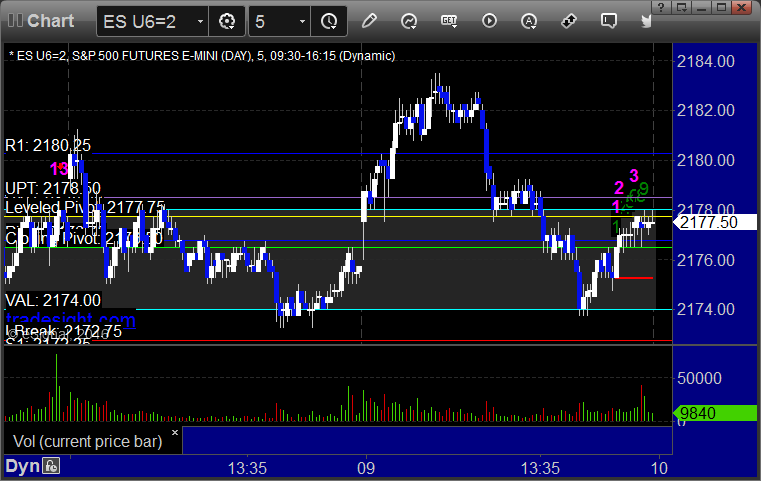Click the 2180.00 price axis label

click(x=706, y=160)
